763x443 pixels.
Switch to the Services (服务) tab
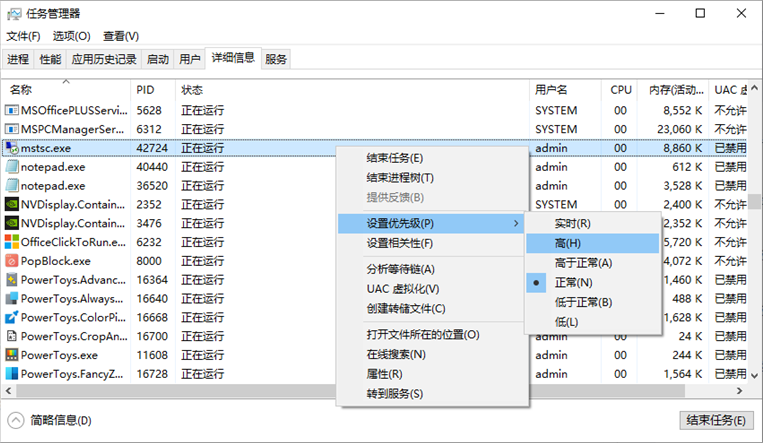coord(276,59)
